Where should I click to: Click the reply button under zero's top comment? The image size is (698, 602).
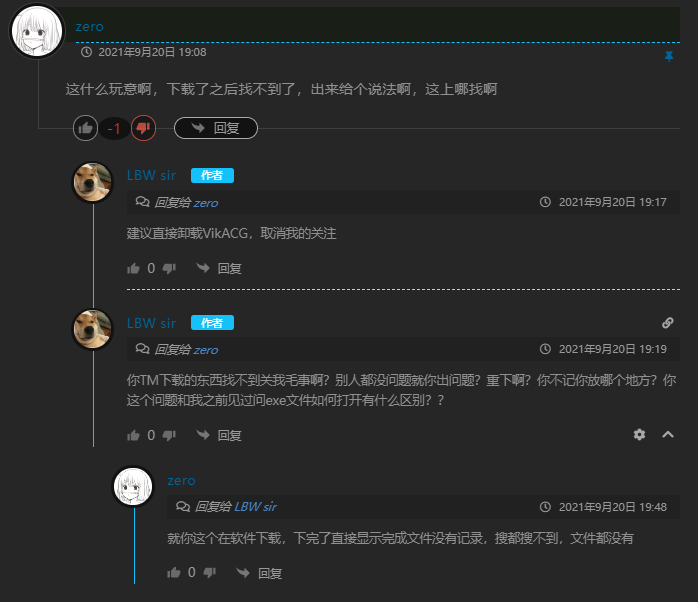[x=216, y=128]
